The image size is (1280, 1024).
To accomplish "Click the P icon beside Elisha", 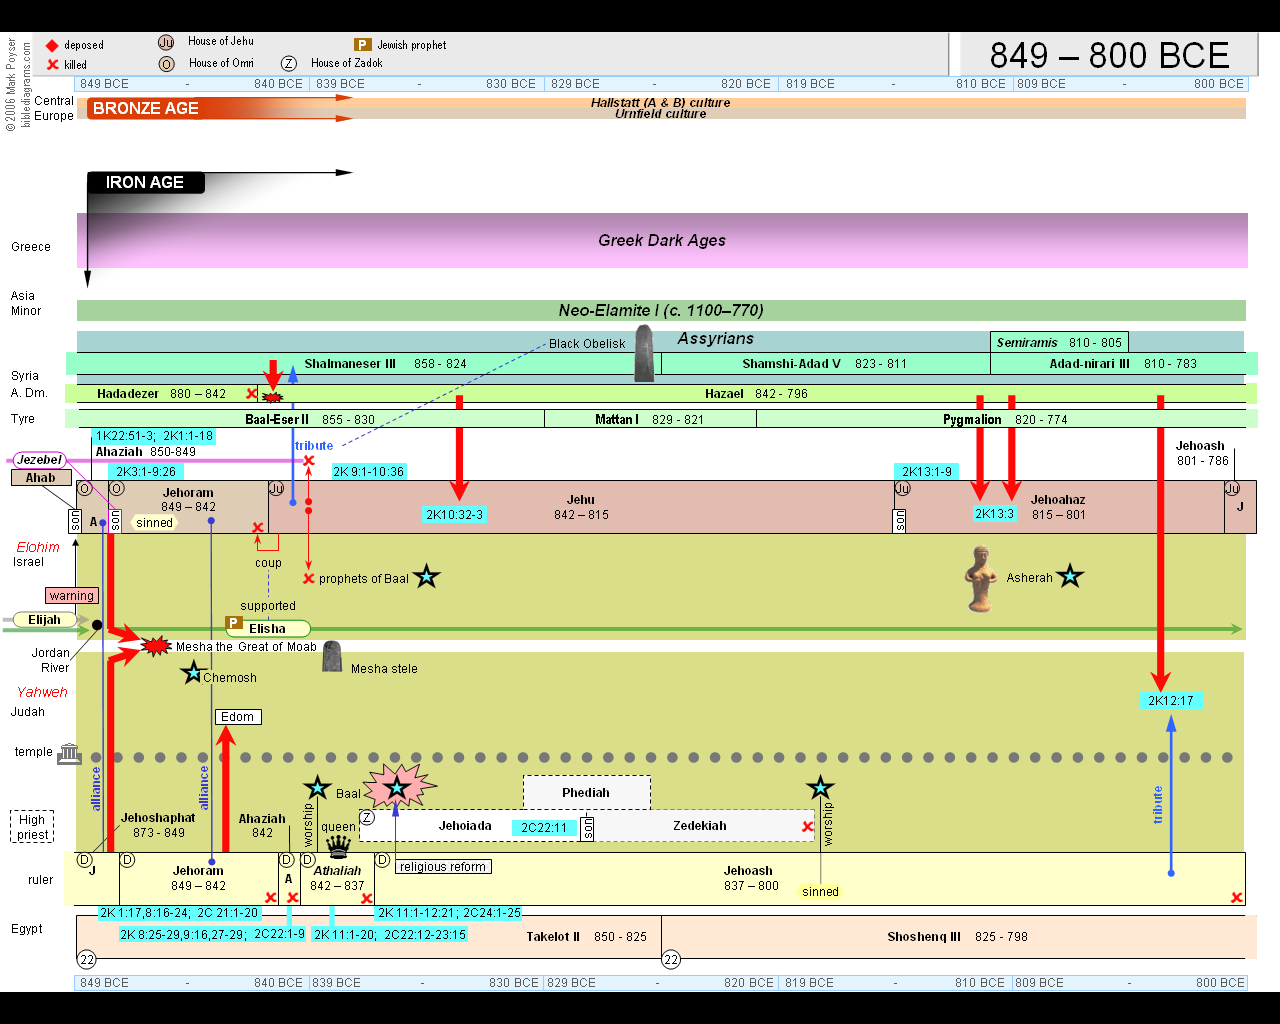I will 234,623.
